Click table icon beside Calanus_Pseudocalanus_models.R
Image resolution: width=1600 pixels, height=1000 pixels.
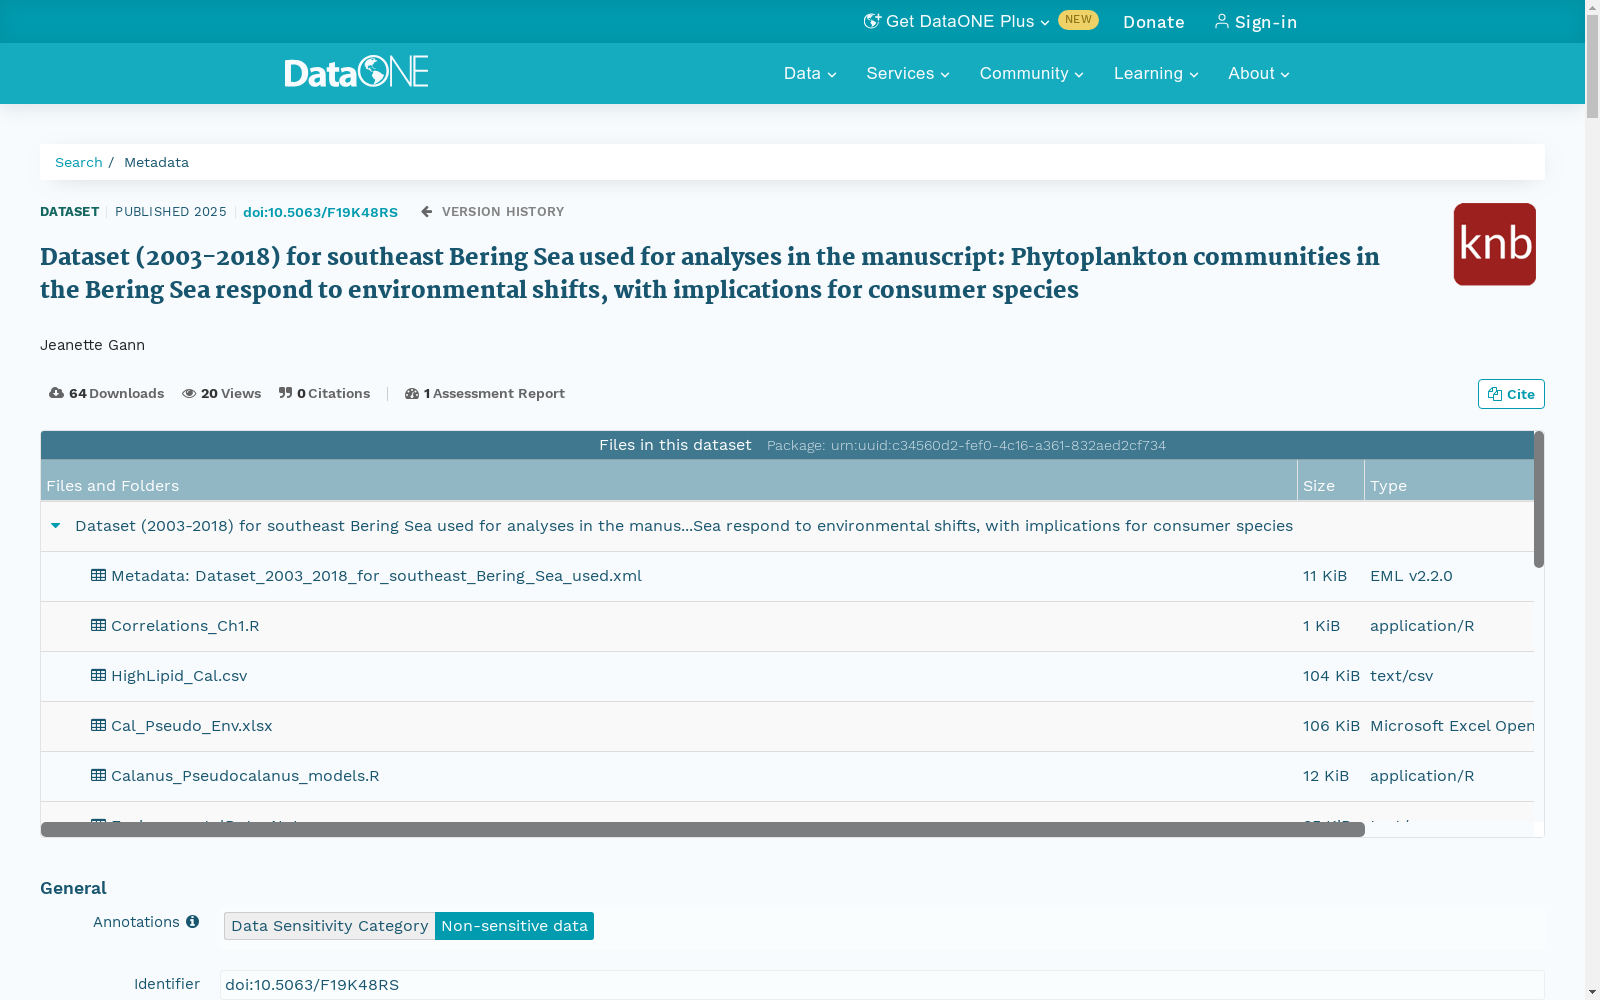pyautogui.click(x=98, y=775)
